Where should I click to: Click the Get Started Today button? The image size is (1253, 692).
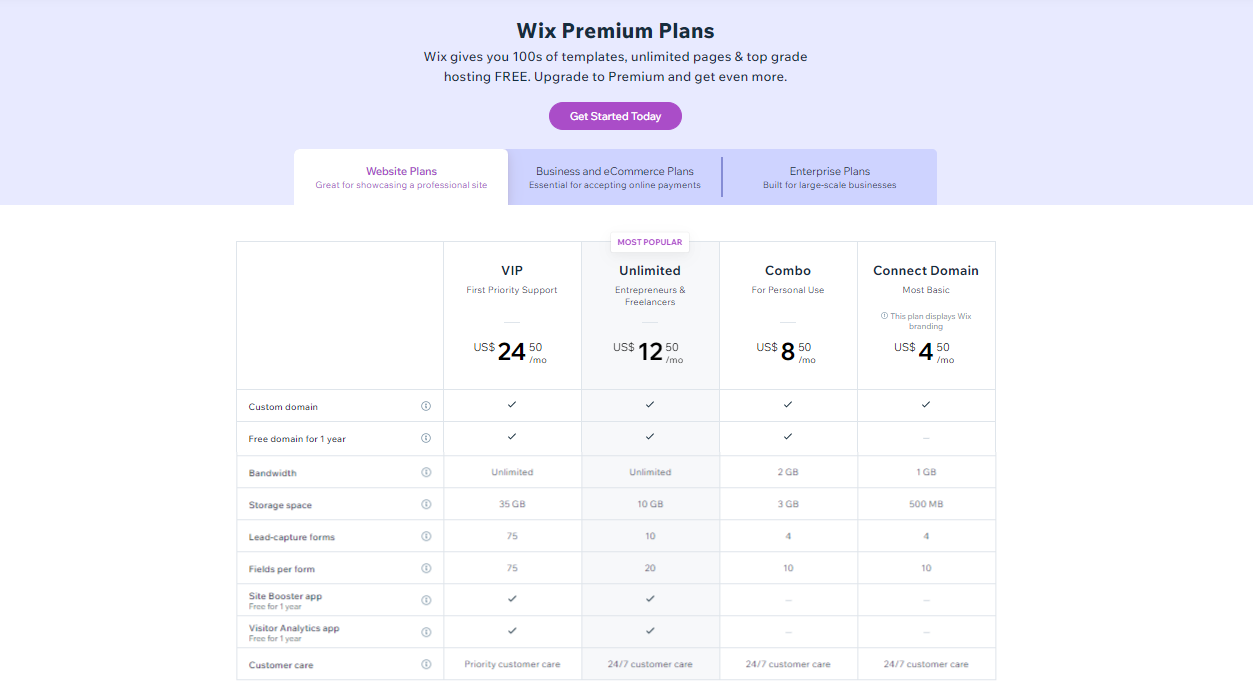point(614,116)
